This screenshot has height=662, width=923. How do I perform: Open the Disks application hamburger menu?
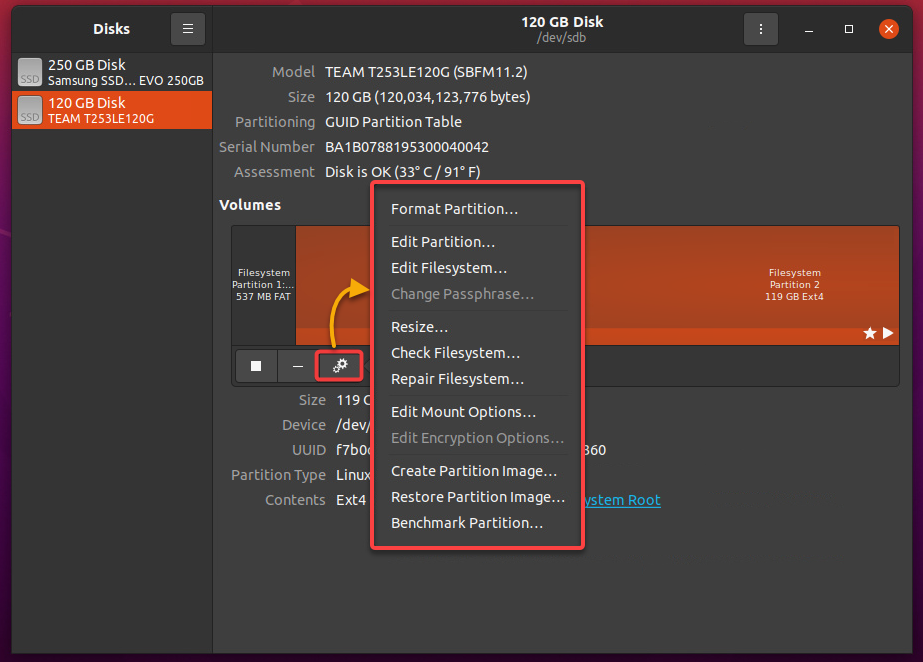click(x=188, y=29)
